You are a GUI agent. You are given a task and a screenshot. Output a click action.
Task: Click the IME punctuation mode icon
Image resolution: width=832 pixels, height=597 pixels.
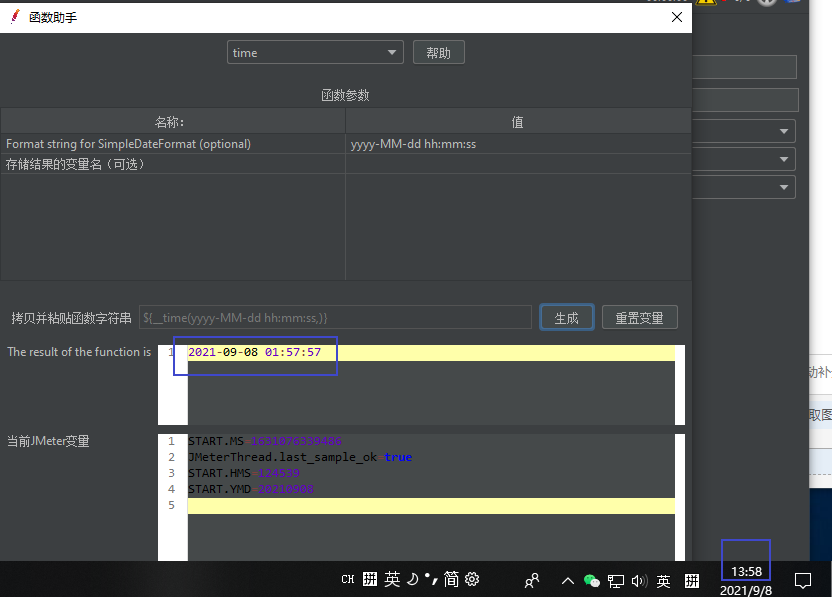coord(431,579)
